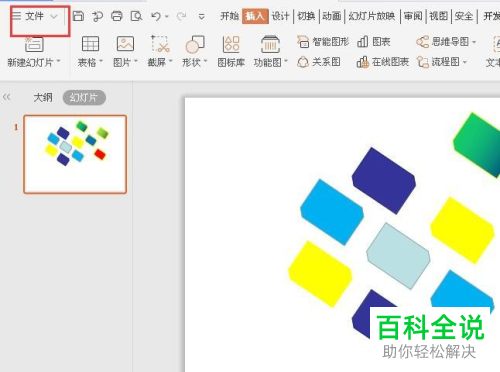Click the Redo icon
The image size is (500, 372).
tap(181, 16)
